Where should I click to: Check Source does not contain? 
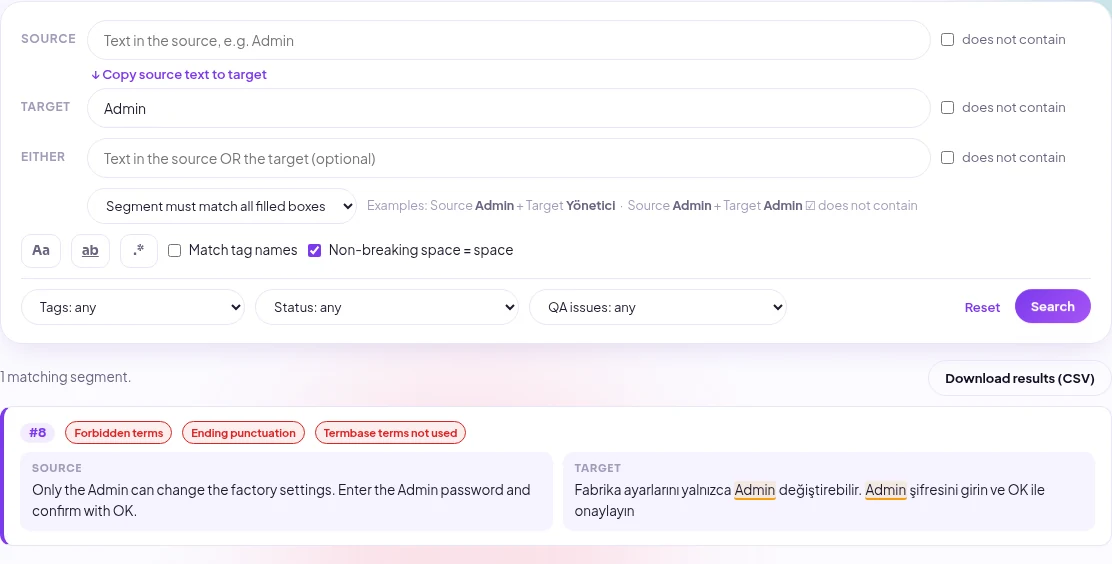click(x=947, y=40)
